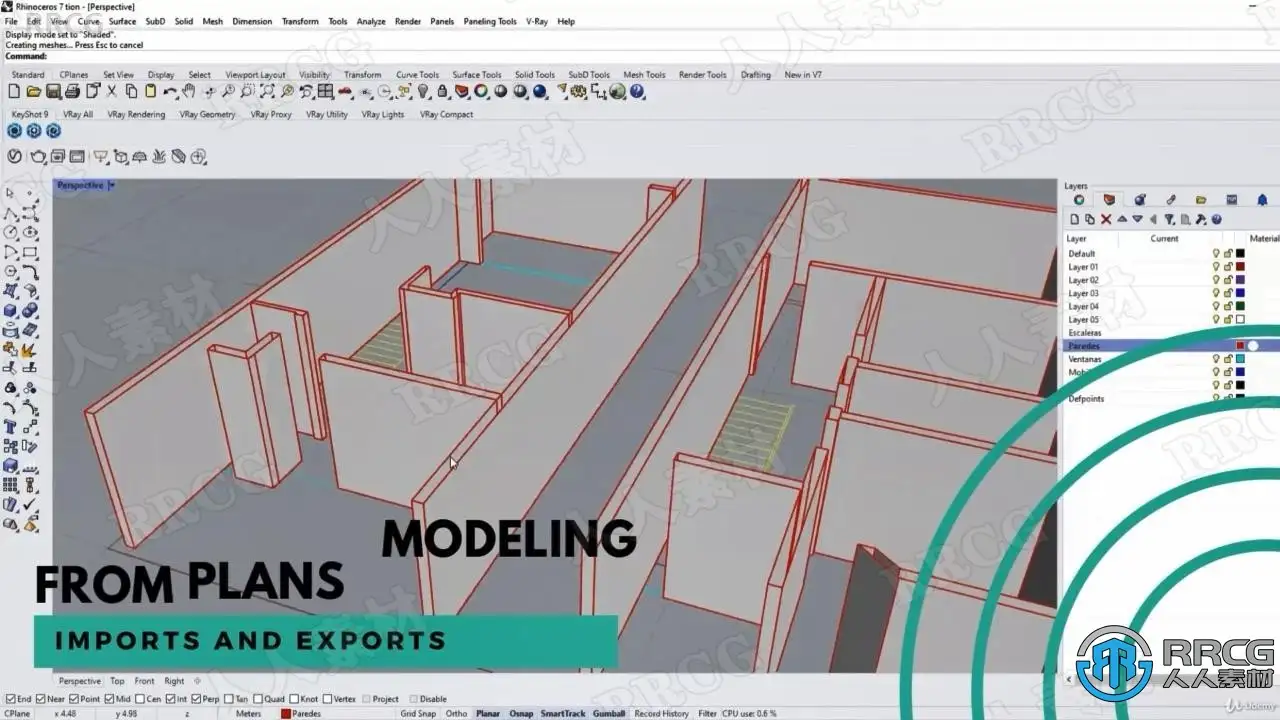Select the Zoom Extents icon
Viewport: 1280px width, 720px height.
coord(267,91)
